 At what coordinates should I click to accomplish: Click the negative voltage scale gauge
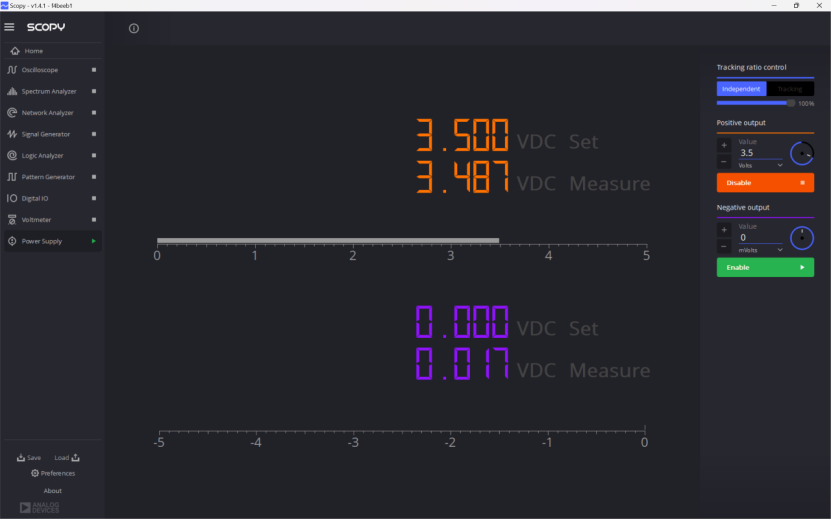click(401, 437)
